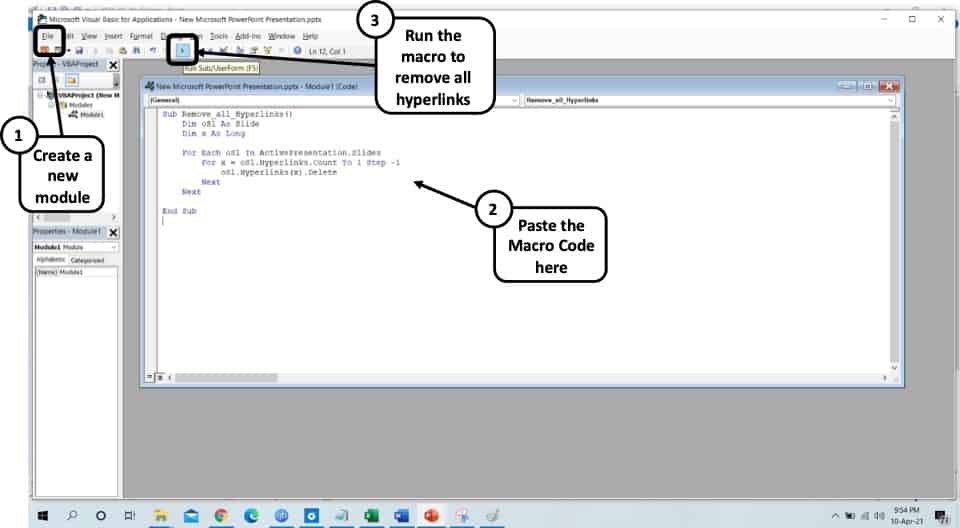960x528 pixels.
Task: Open the File menu
Action: (x=47, y=36)
